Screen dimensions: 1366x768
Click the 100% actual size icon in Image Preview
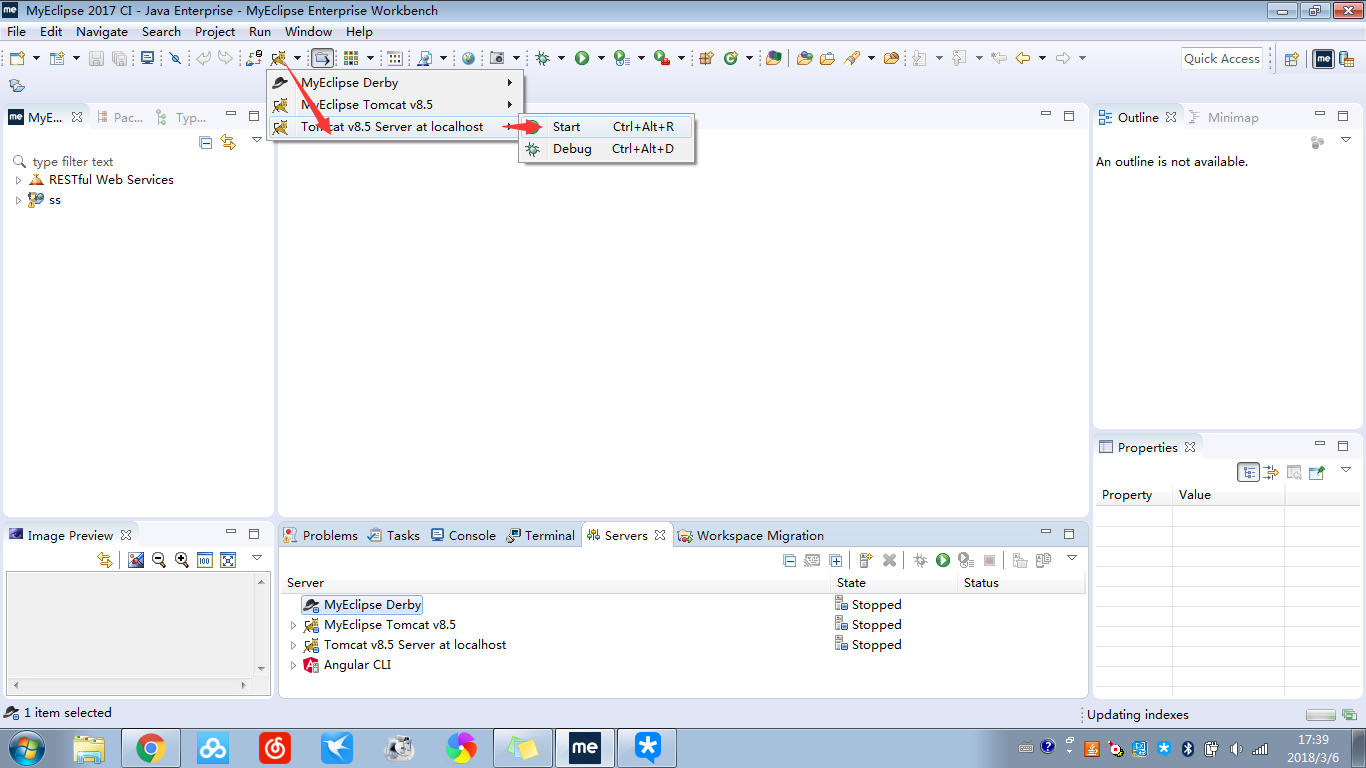point(205,560)
